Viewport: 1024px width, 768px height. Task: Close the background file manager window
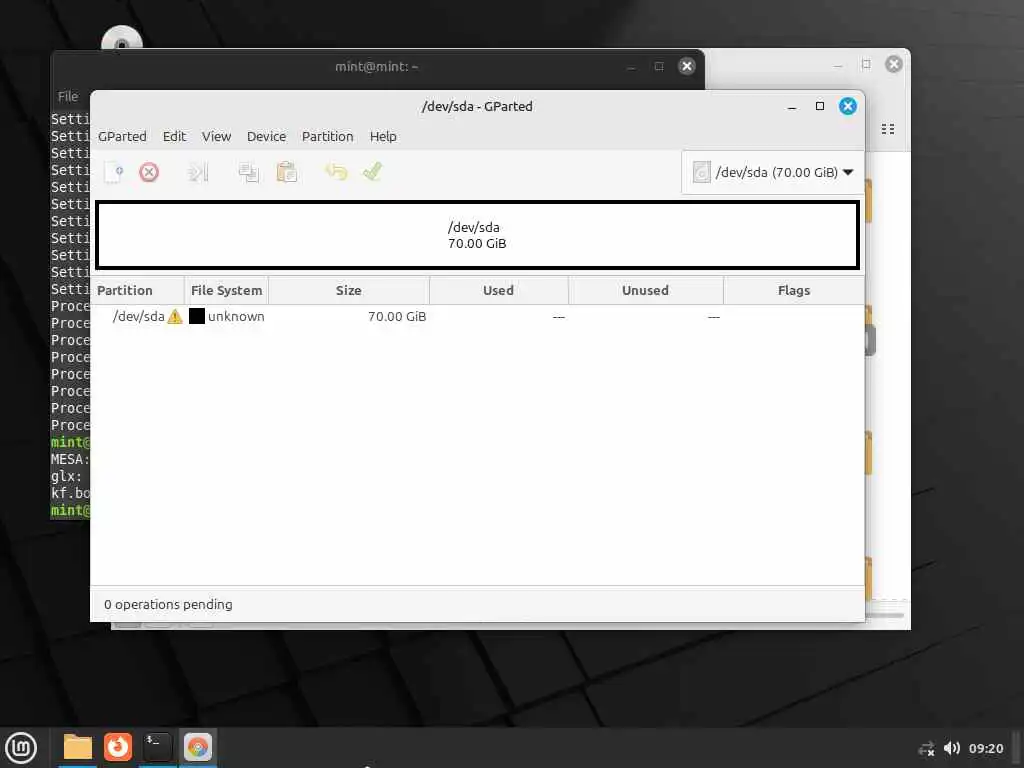coord(894,64)
